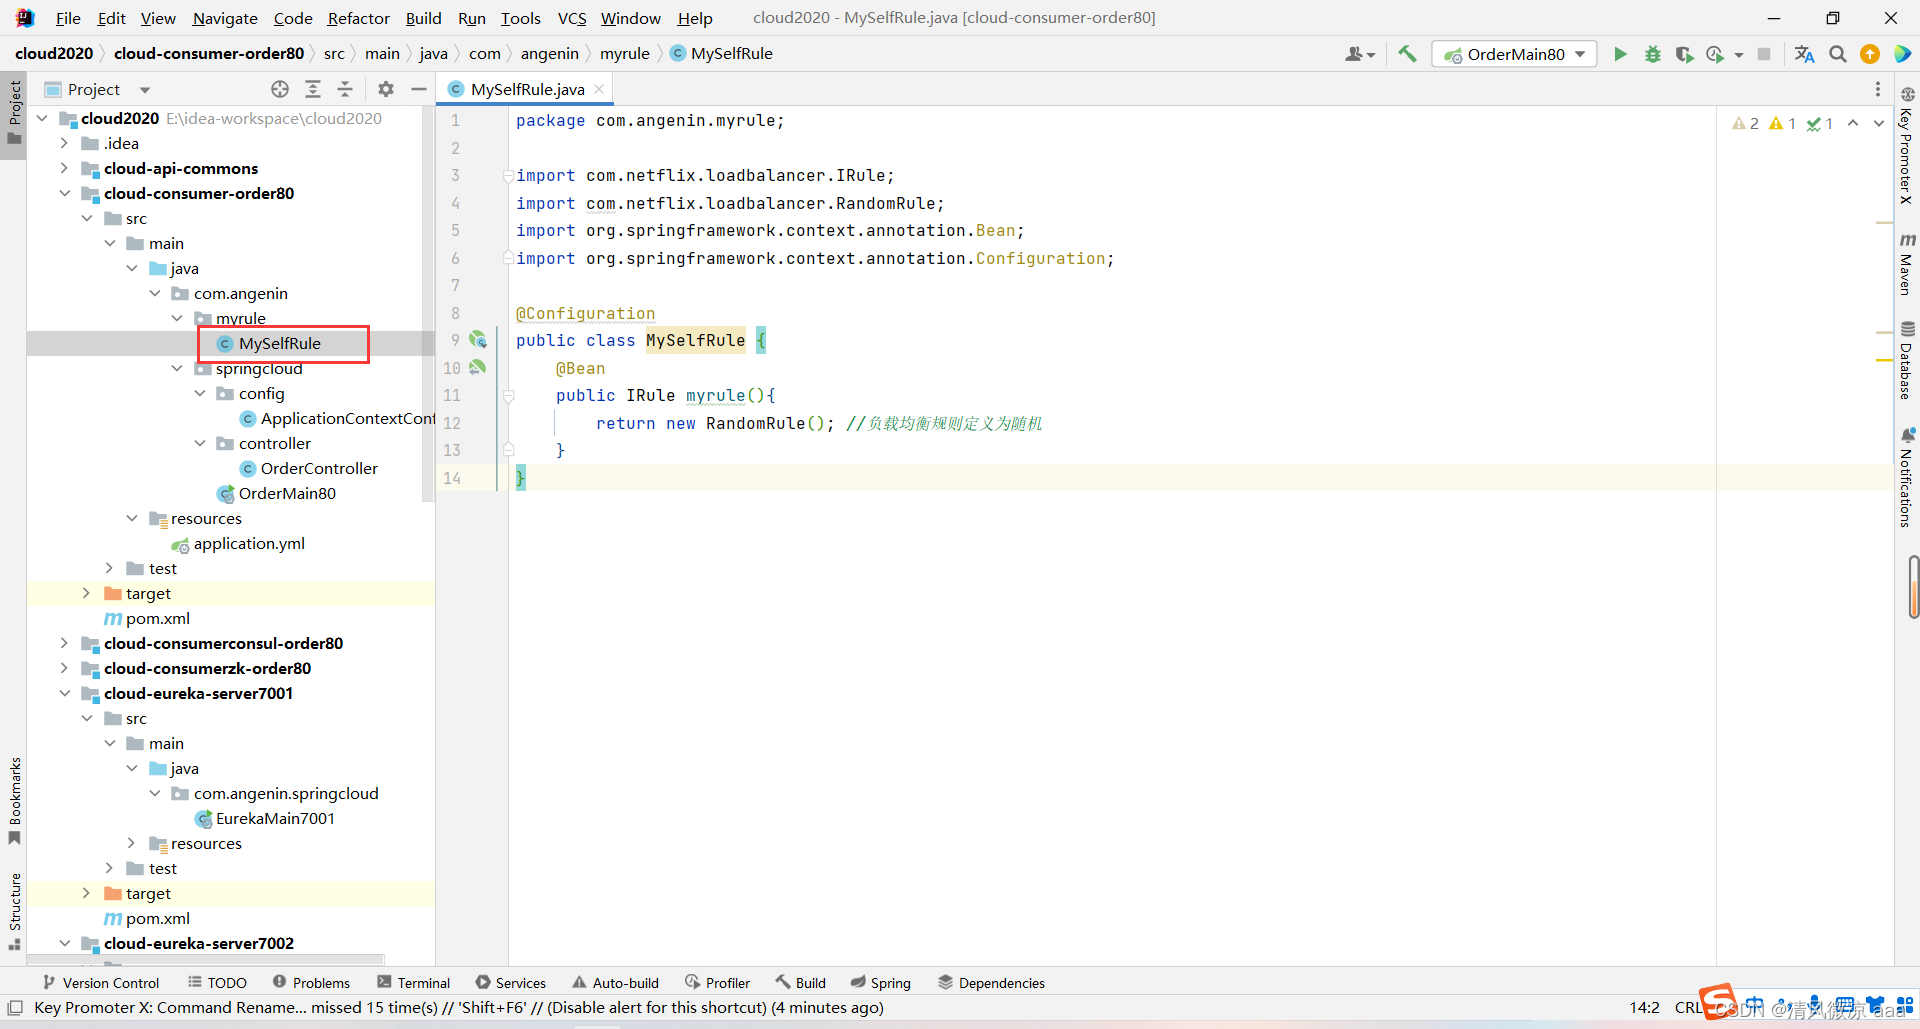Click the Build Project hammer icon
The width and height of the screenshot is (1920, 1029).
click(1407, 54)
